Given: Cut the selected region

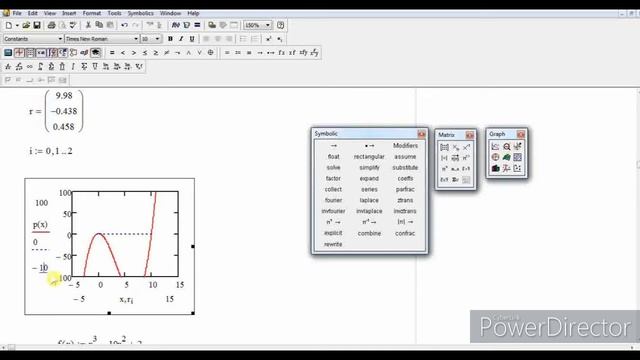Looking at the screenshot, I should pyautogui.click(x=88, y=25).
